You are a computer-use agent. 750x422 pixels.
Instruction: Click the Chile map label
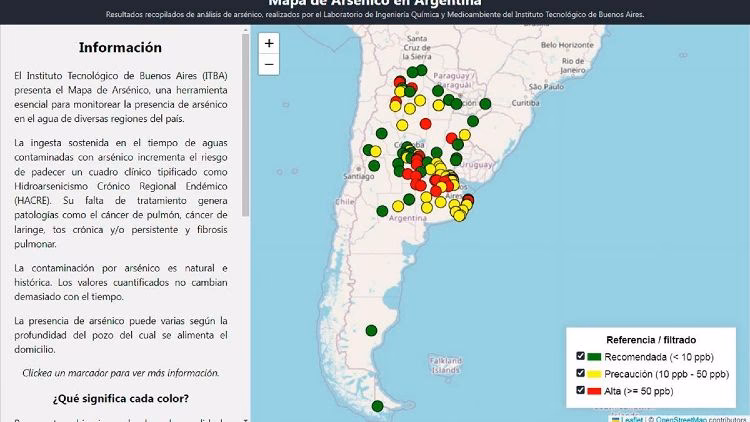(344, 202)
